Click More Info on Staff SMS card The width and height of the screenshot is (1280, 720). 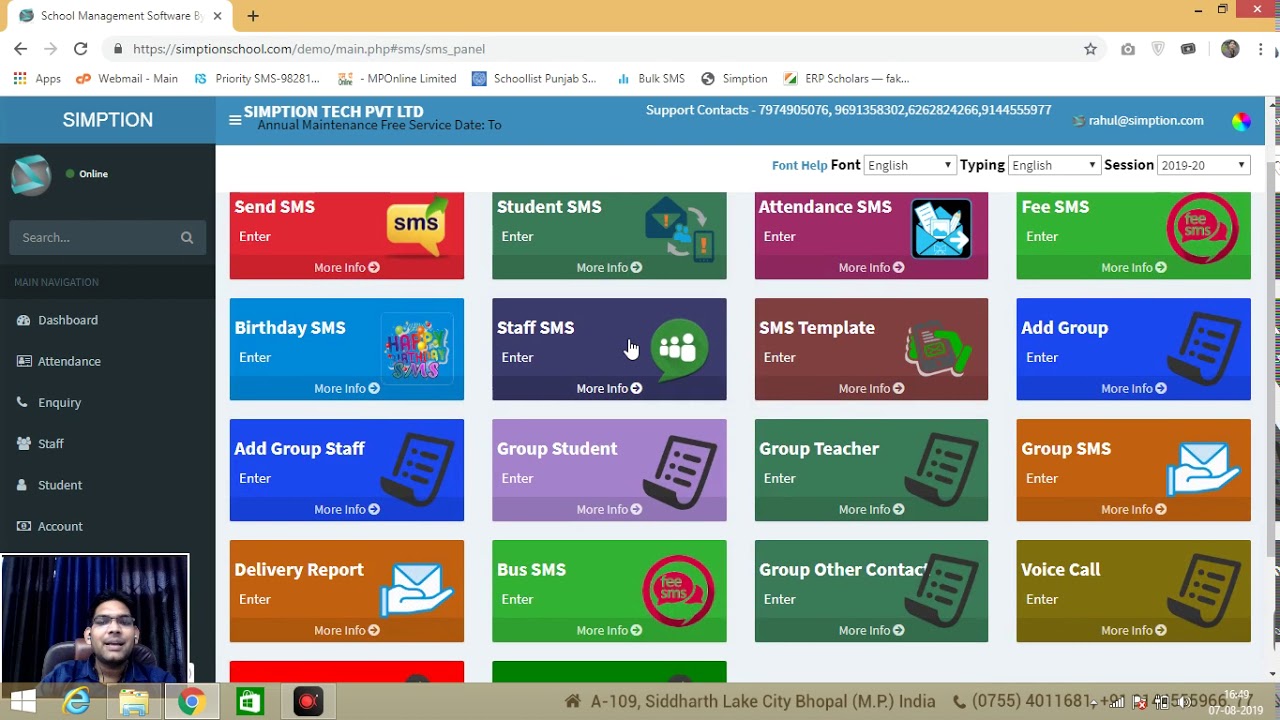pos(609,389)
